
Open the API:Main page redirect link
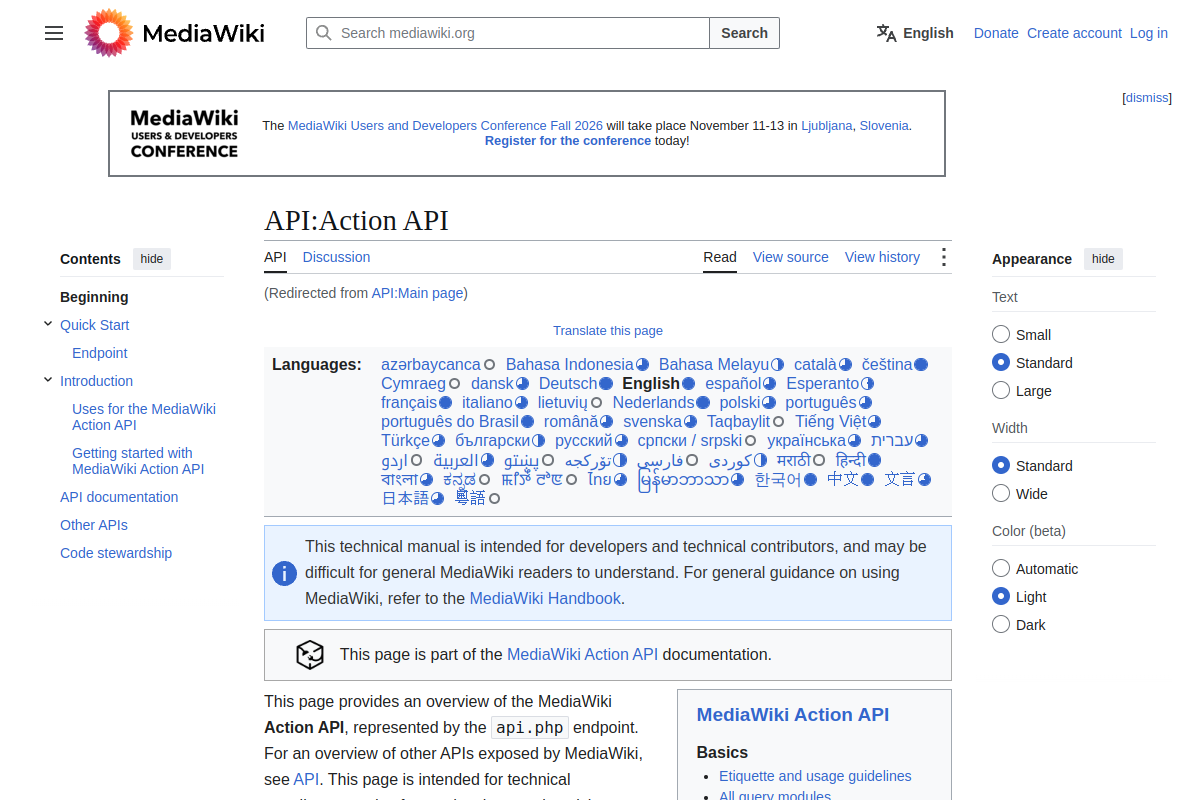[x=417, y=293]
